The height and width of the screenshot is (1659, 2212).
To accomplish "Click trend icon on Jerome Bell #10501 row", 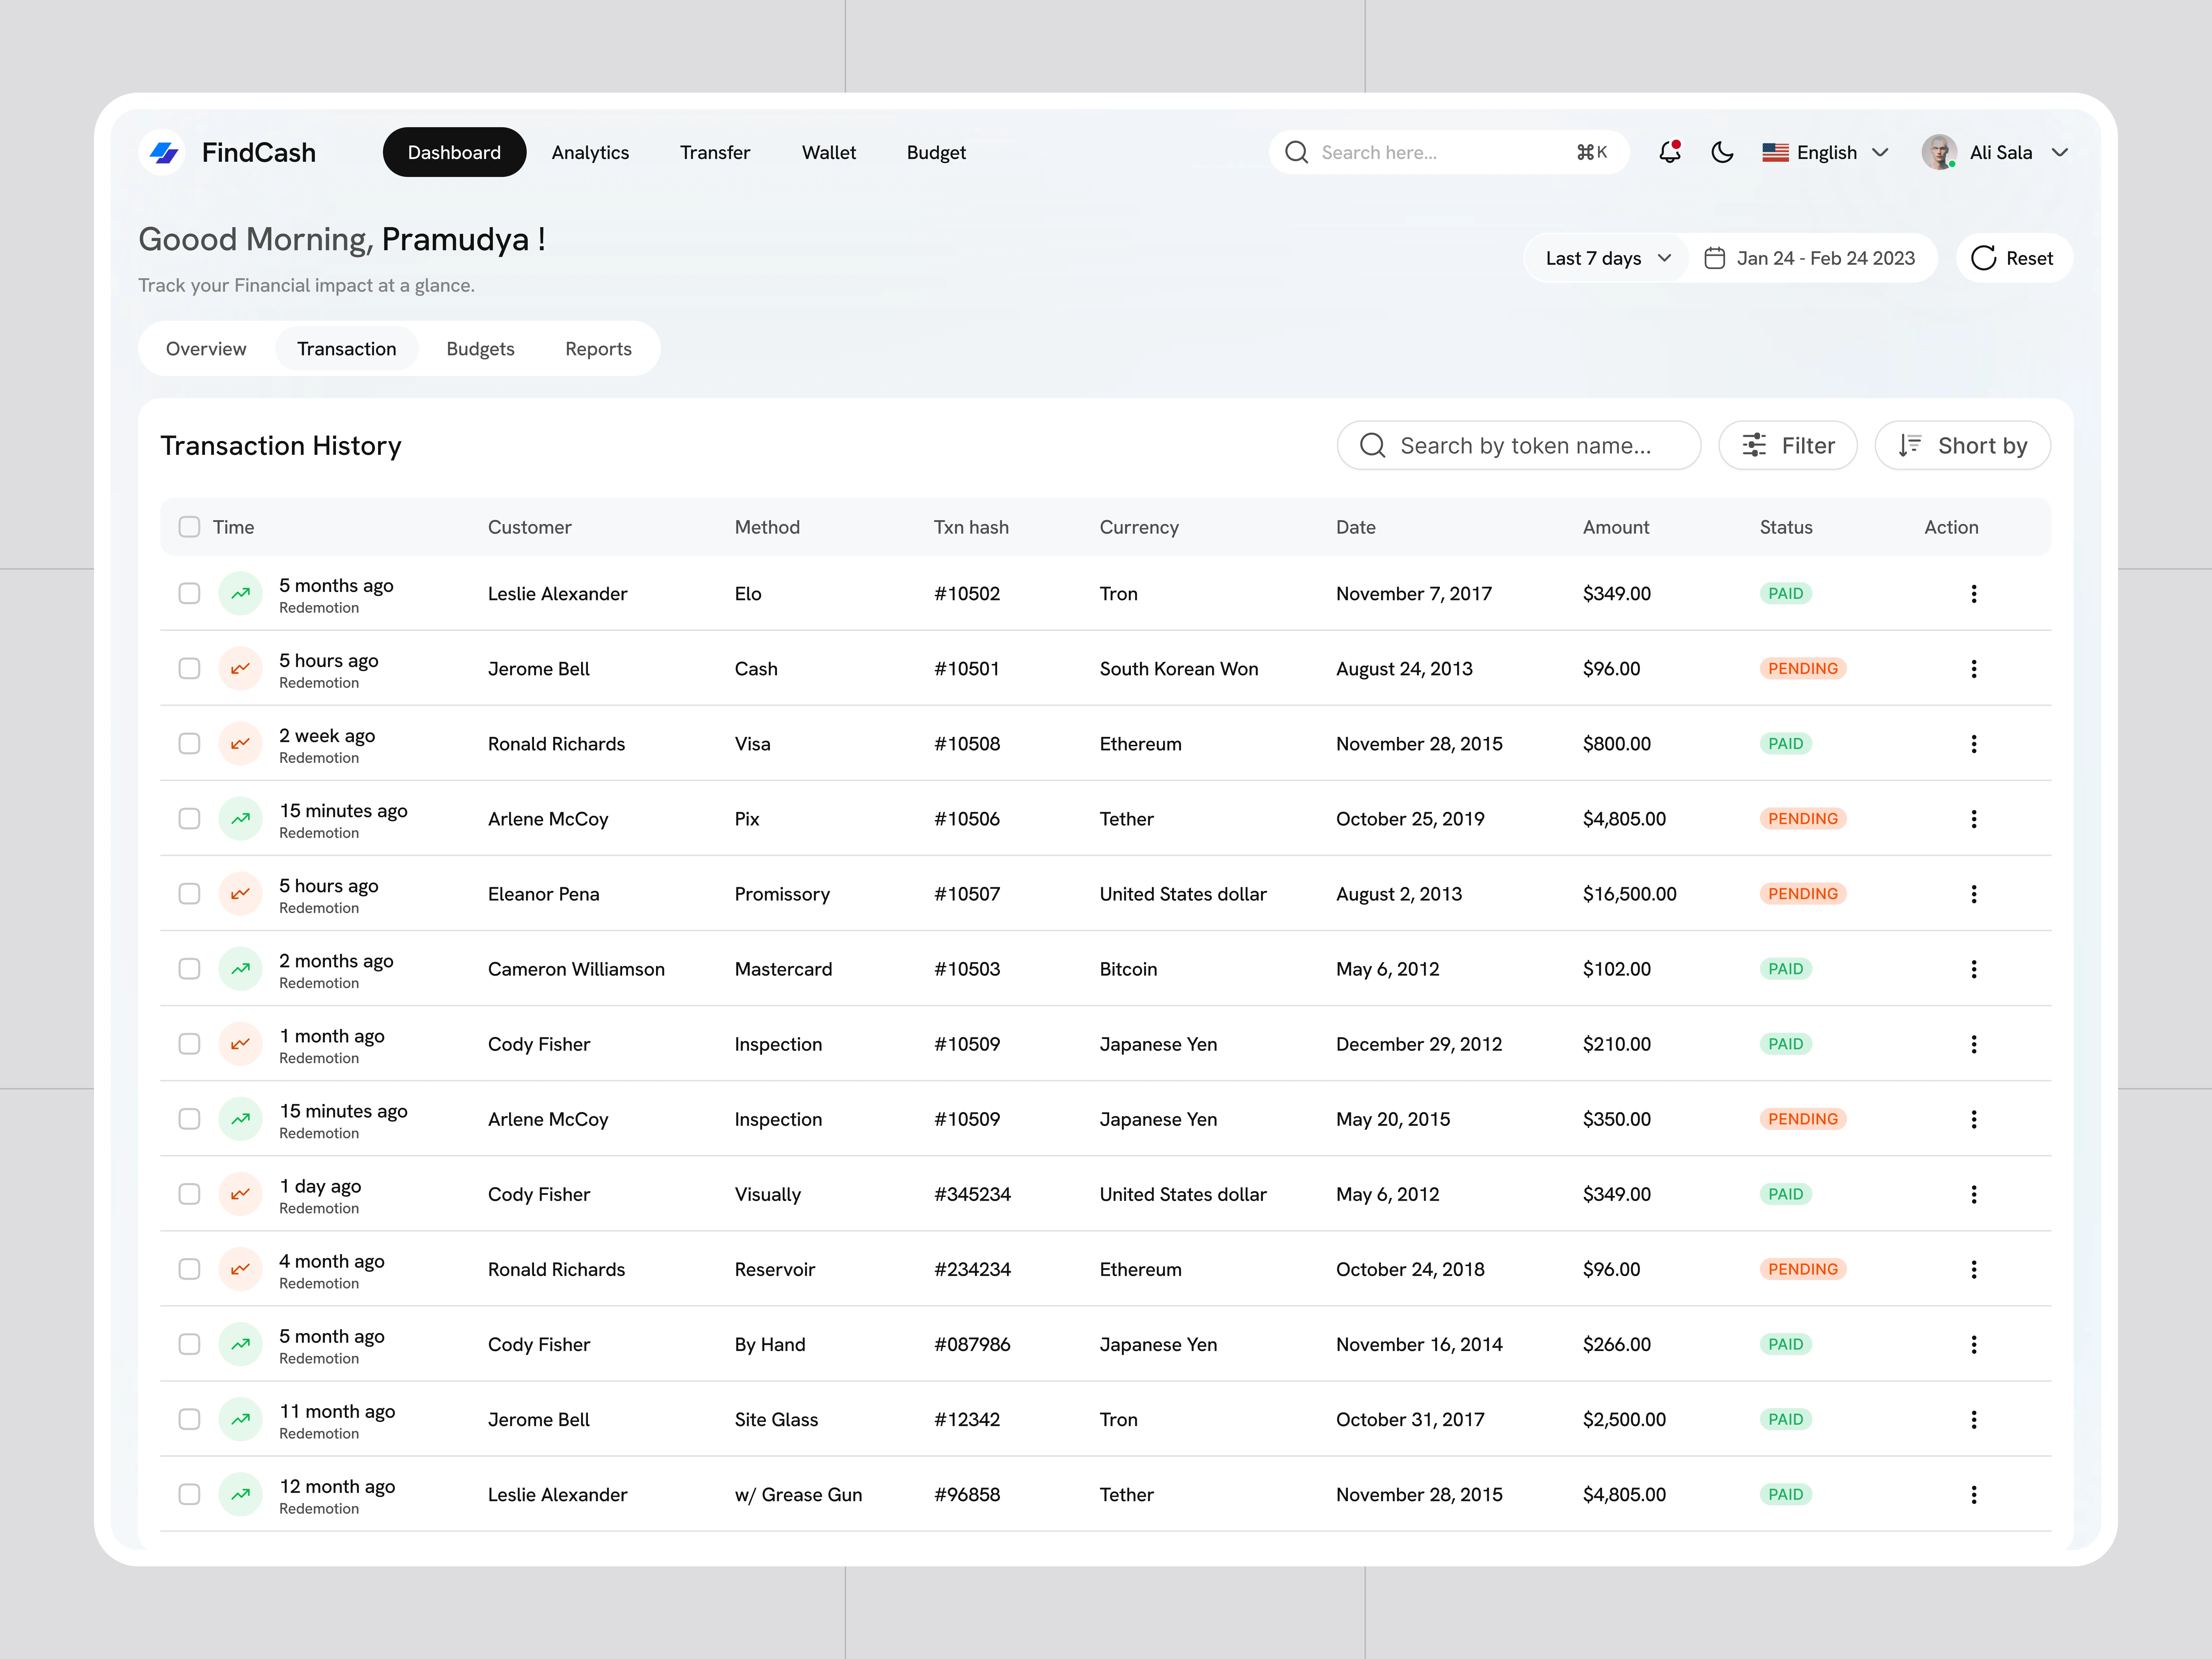I will pos(240,668).
